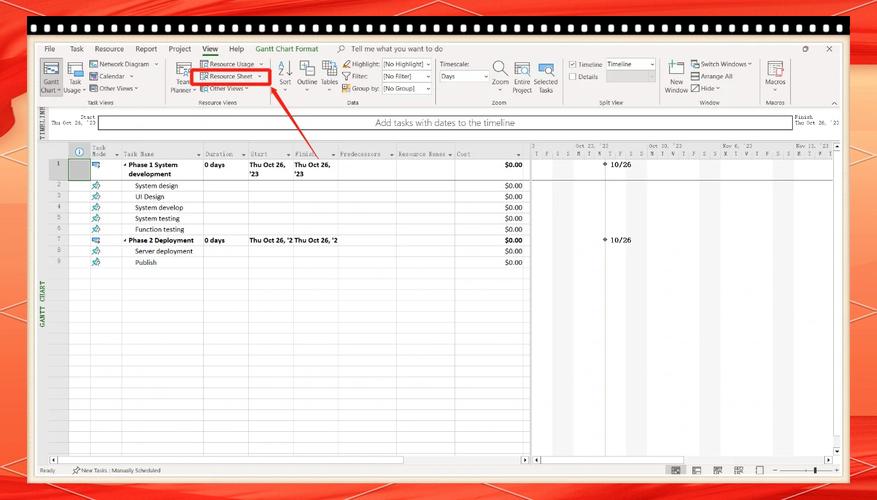877x500 pixels.
Task: Click the New Window icon
Action: pyautogui.click(x=677, y=76)
